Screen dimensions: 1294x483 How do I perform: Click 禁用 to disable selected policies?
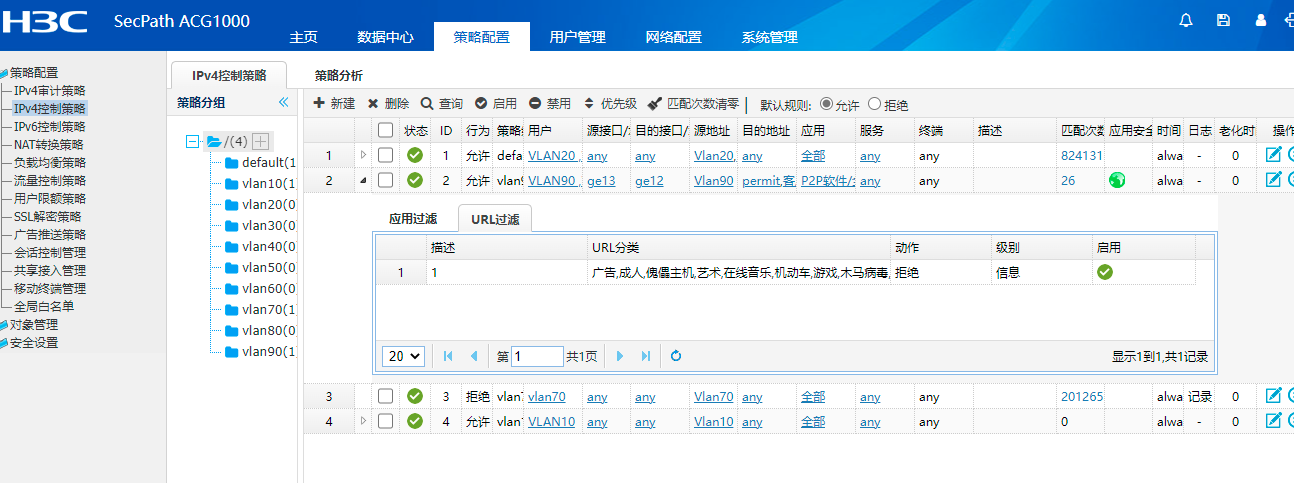point(550,103)
